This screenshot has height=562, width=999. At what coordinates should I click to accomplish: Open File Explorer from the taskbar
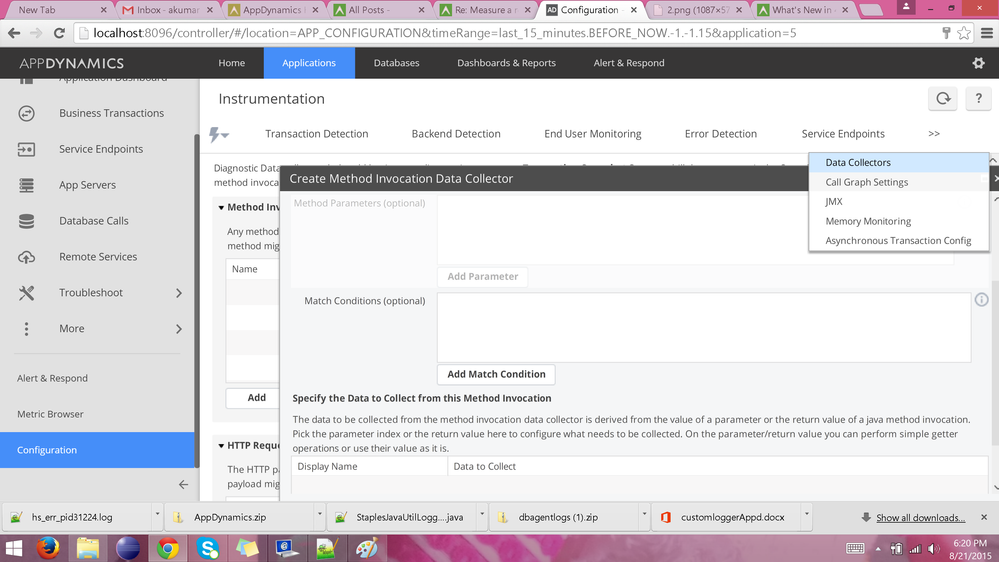coord(88,549)
